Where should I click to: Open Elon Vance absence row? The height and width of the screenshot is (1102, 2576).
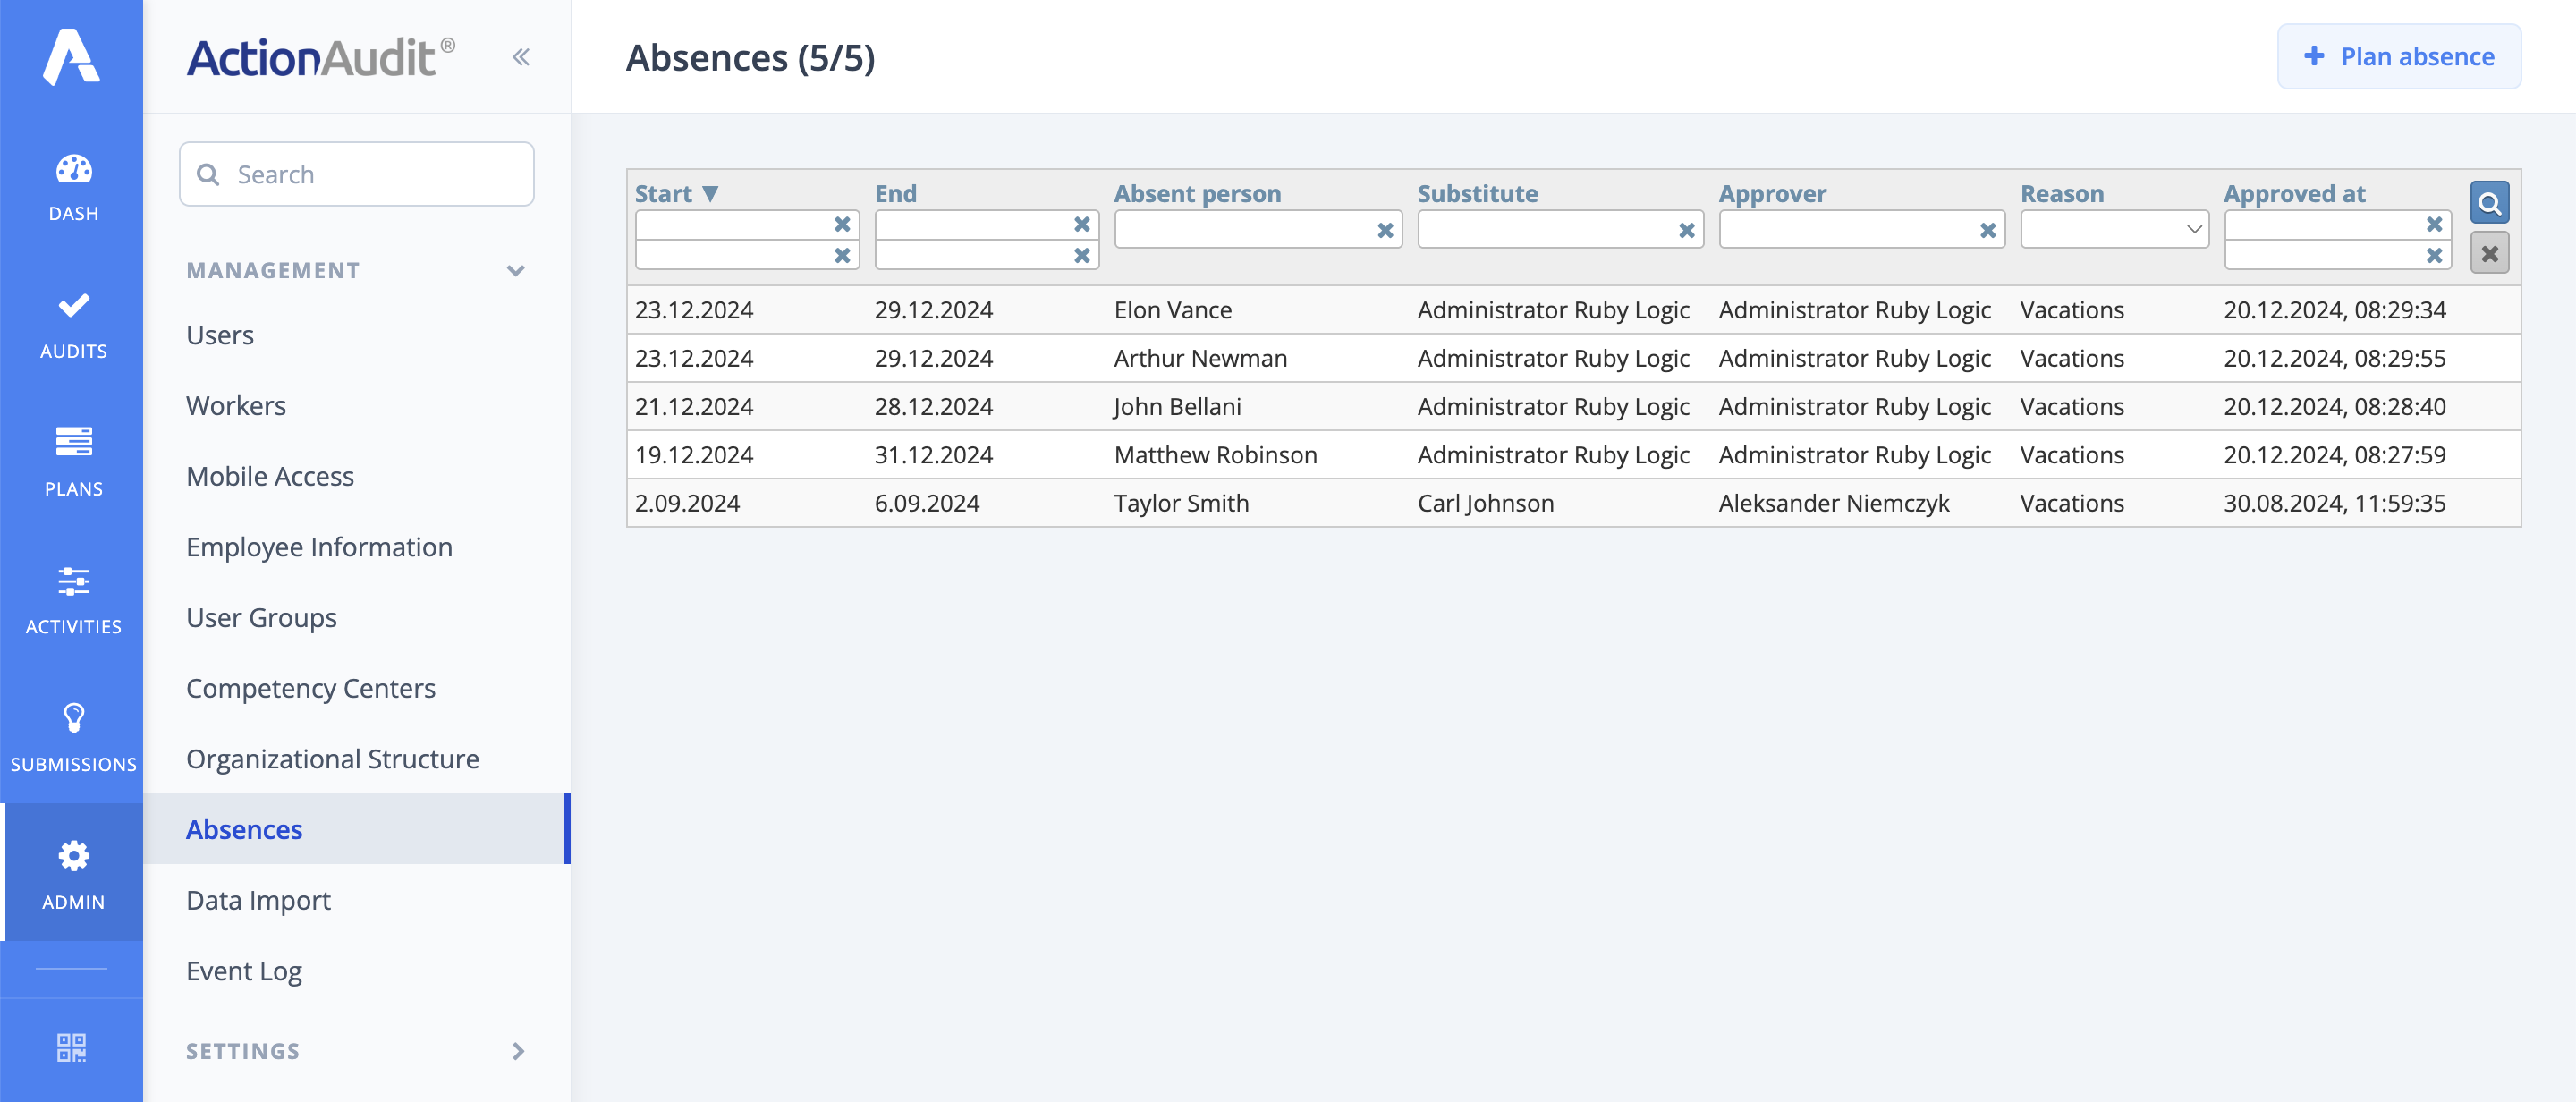click(1172, 310)
